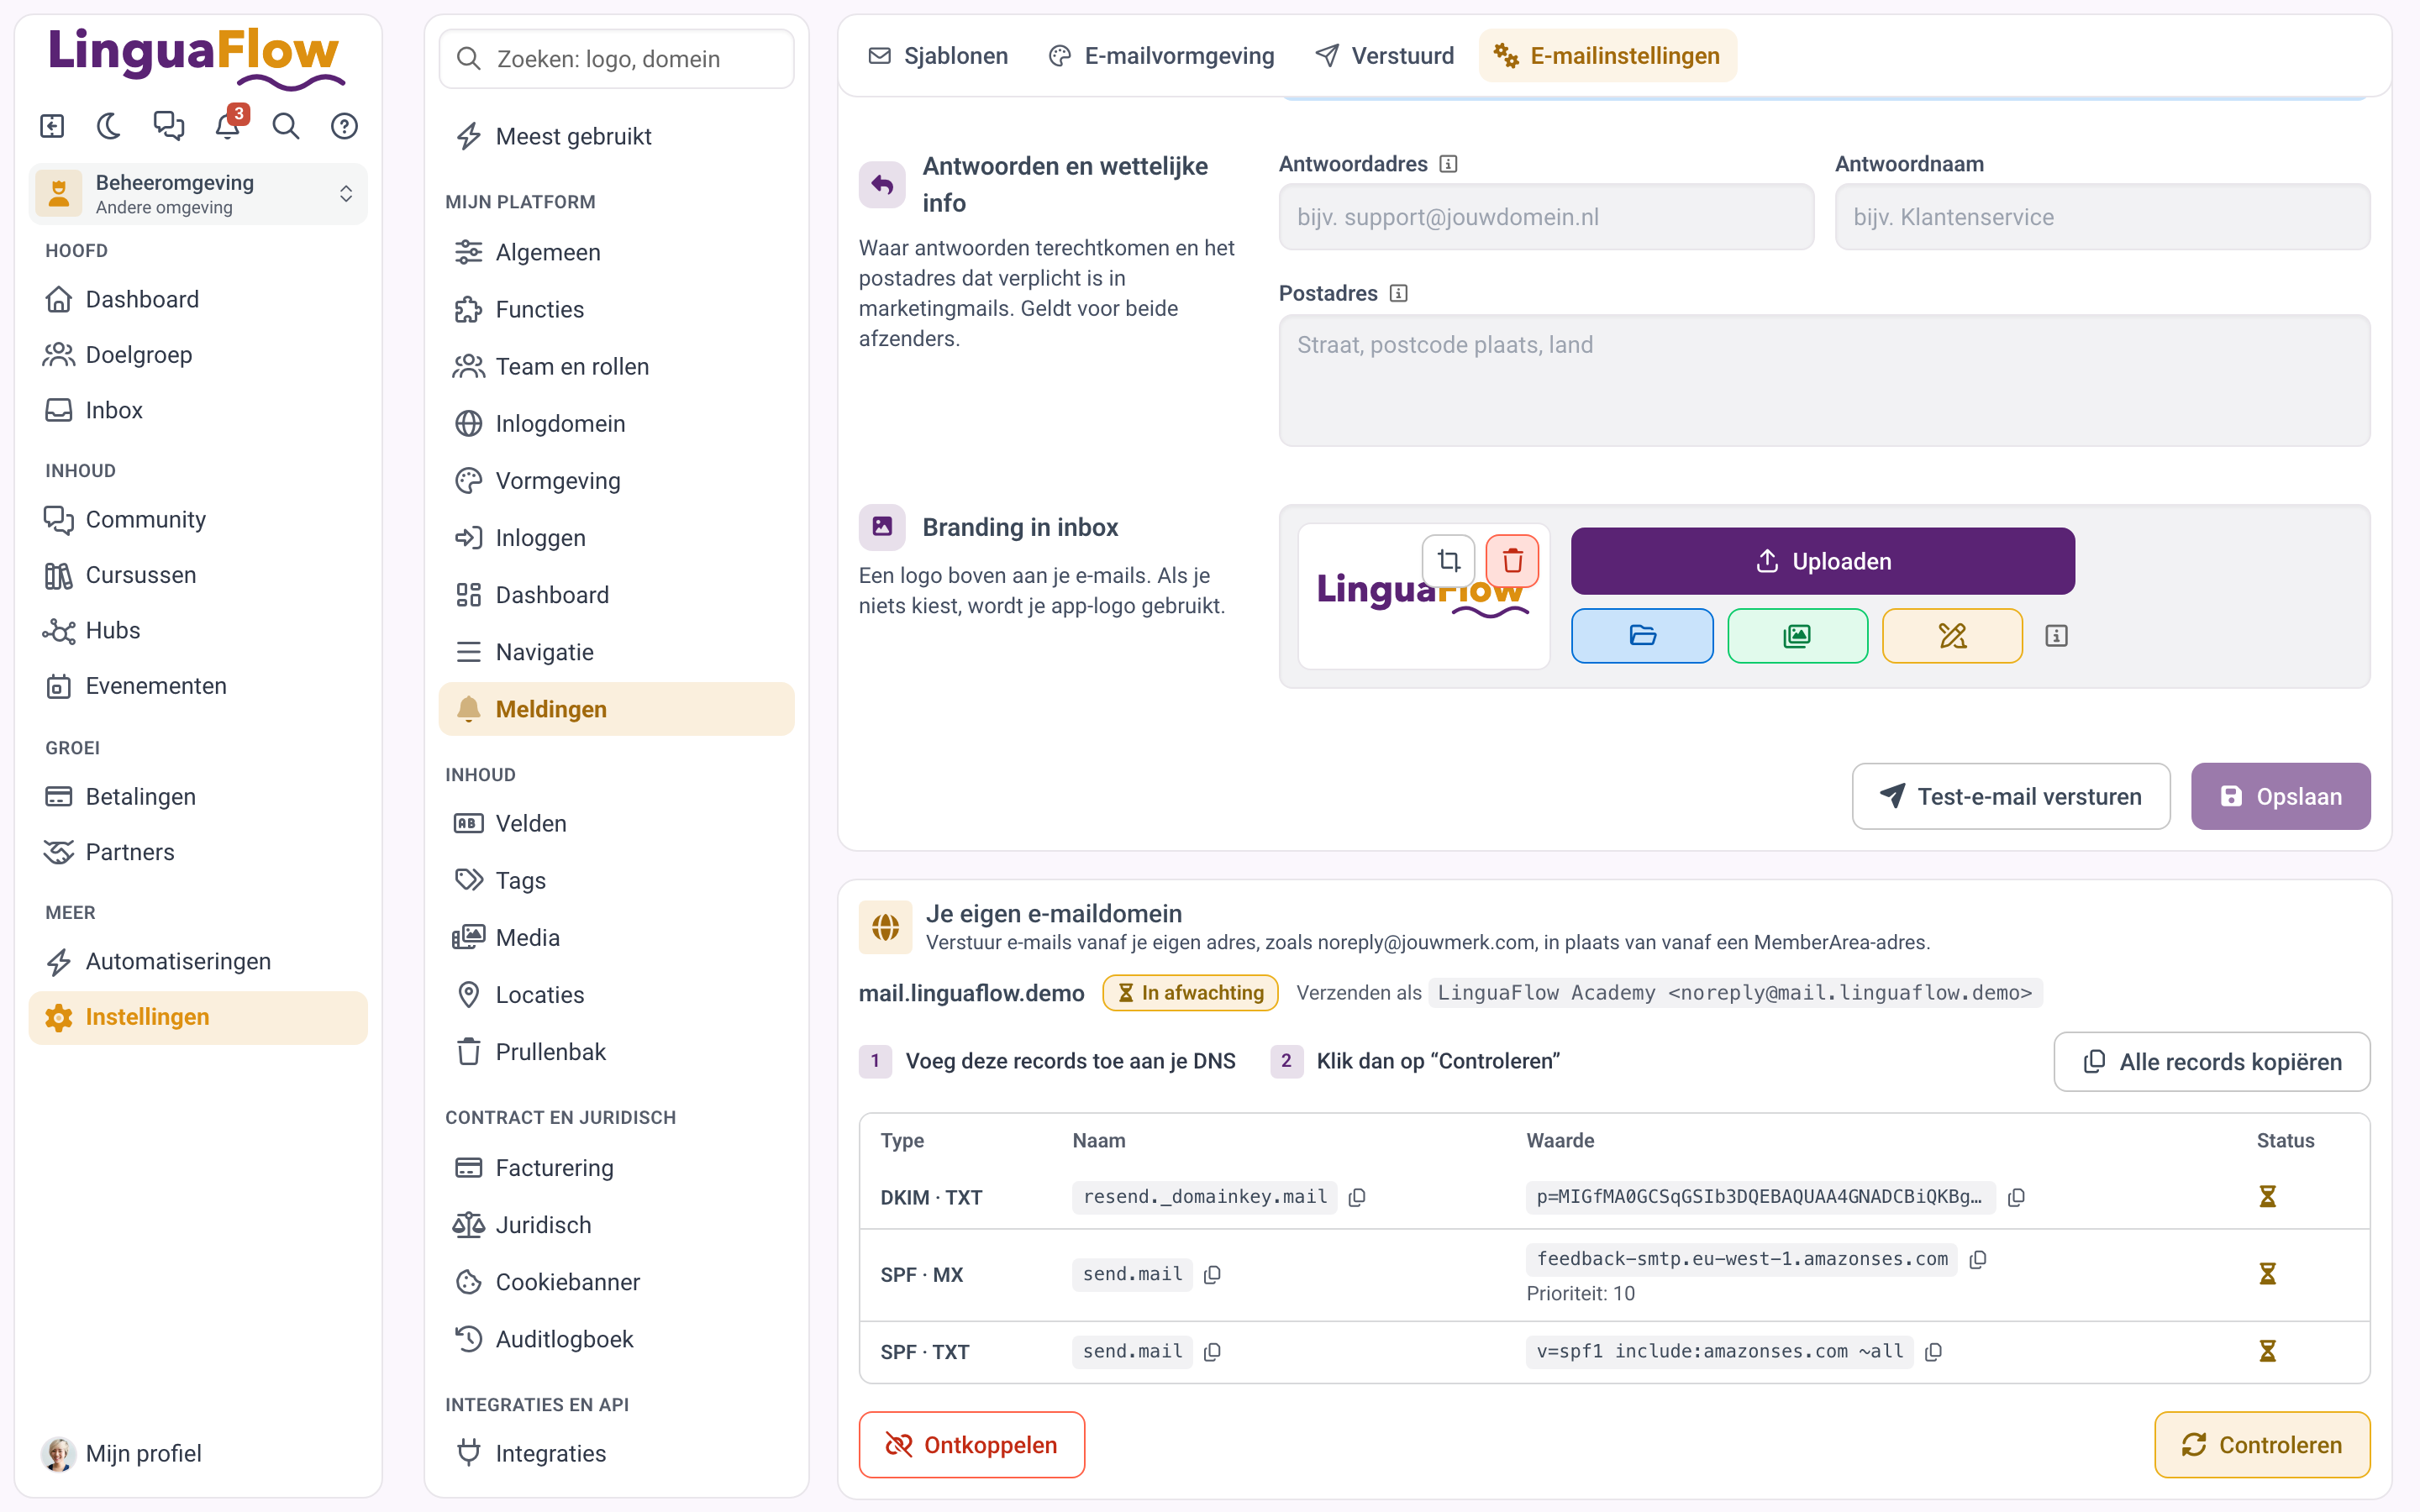Open Inloggen settings
Viewport: 2420px width, 1512px height.
pyautogui.click(x=616, y=538)
